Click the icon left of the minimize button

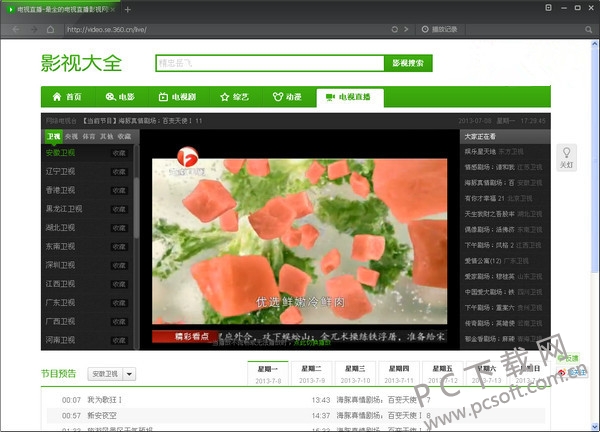(x=548, y=8)
